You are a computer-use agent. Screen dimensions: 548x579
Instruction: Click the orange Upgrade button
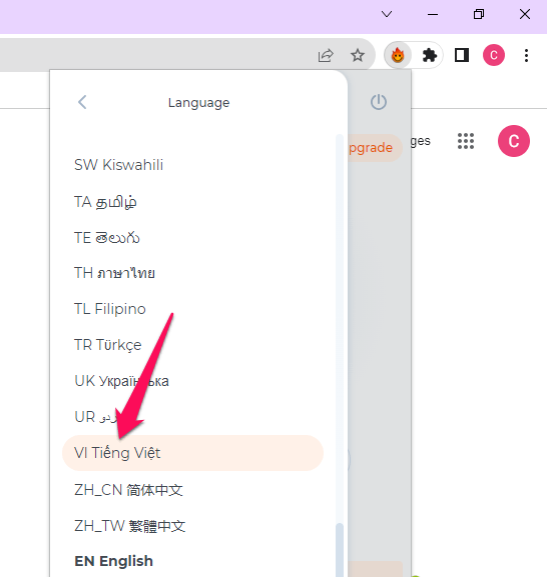click(374, 148)
